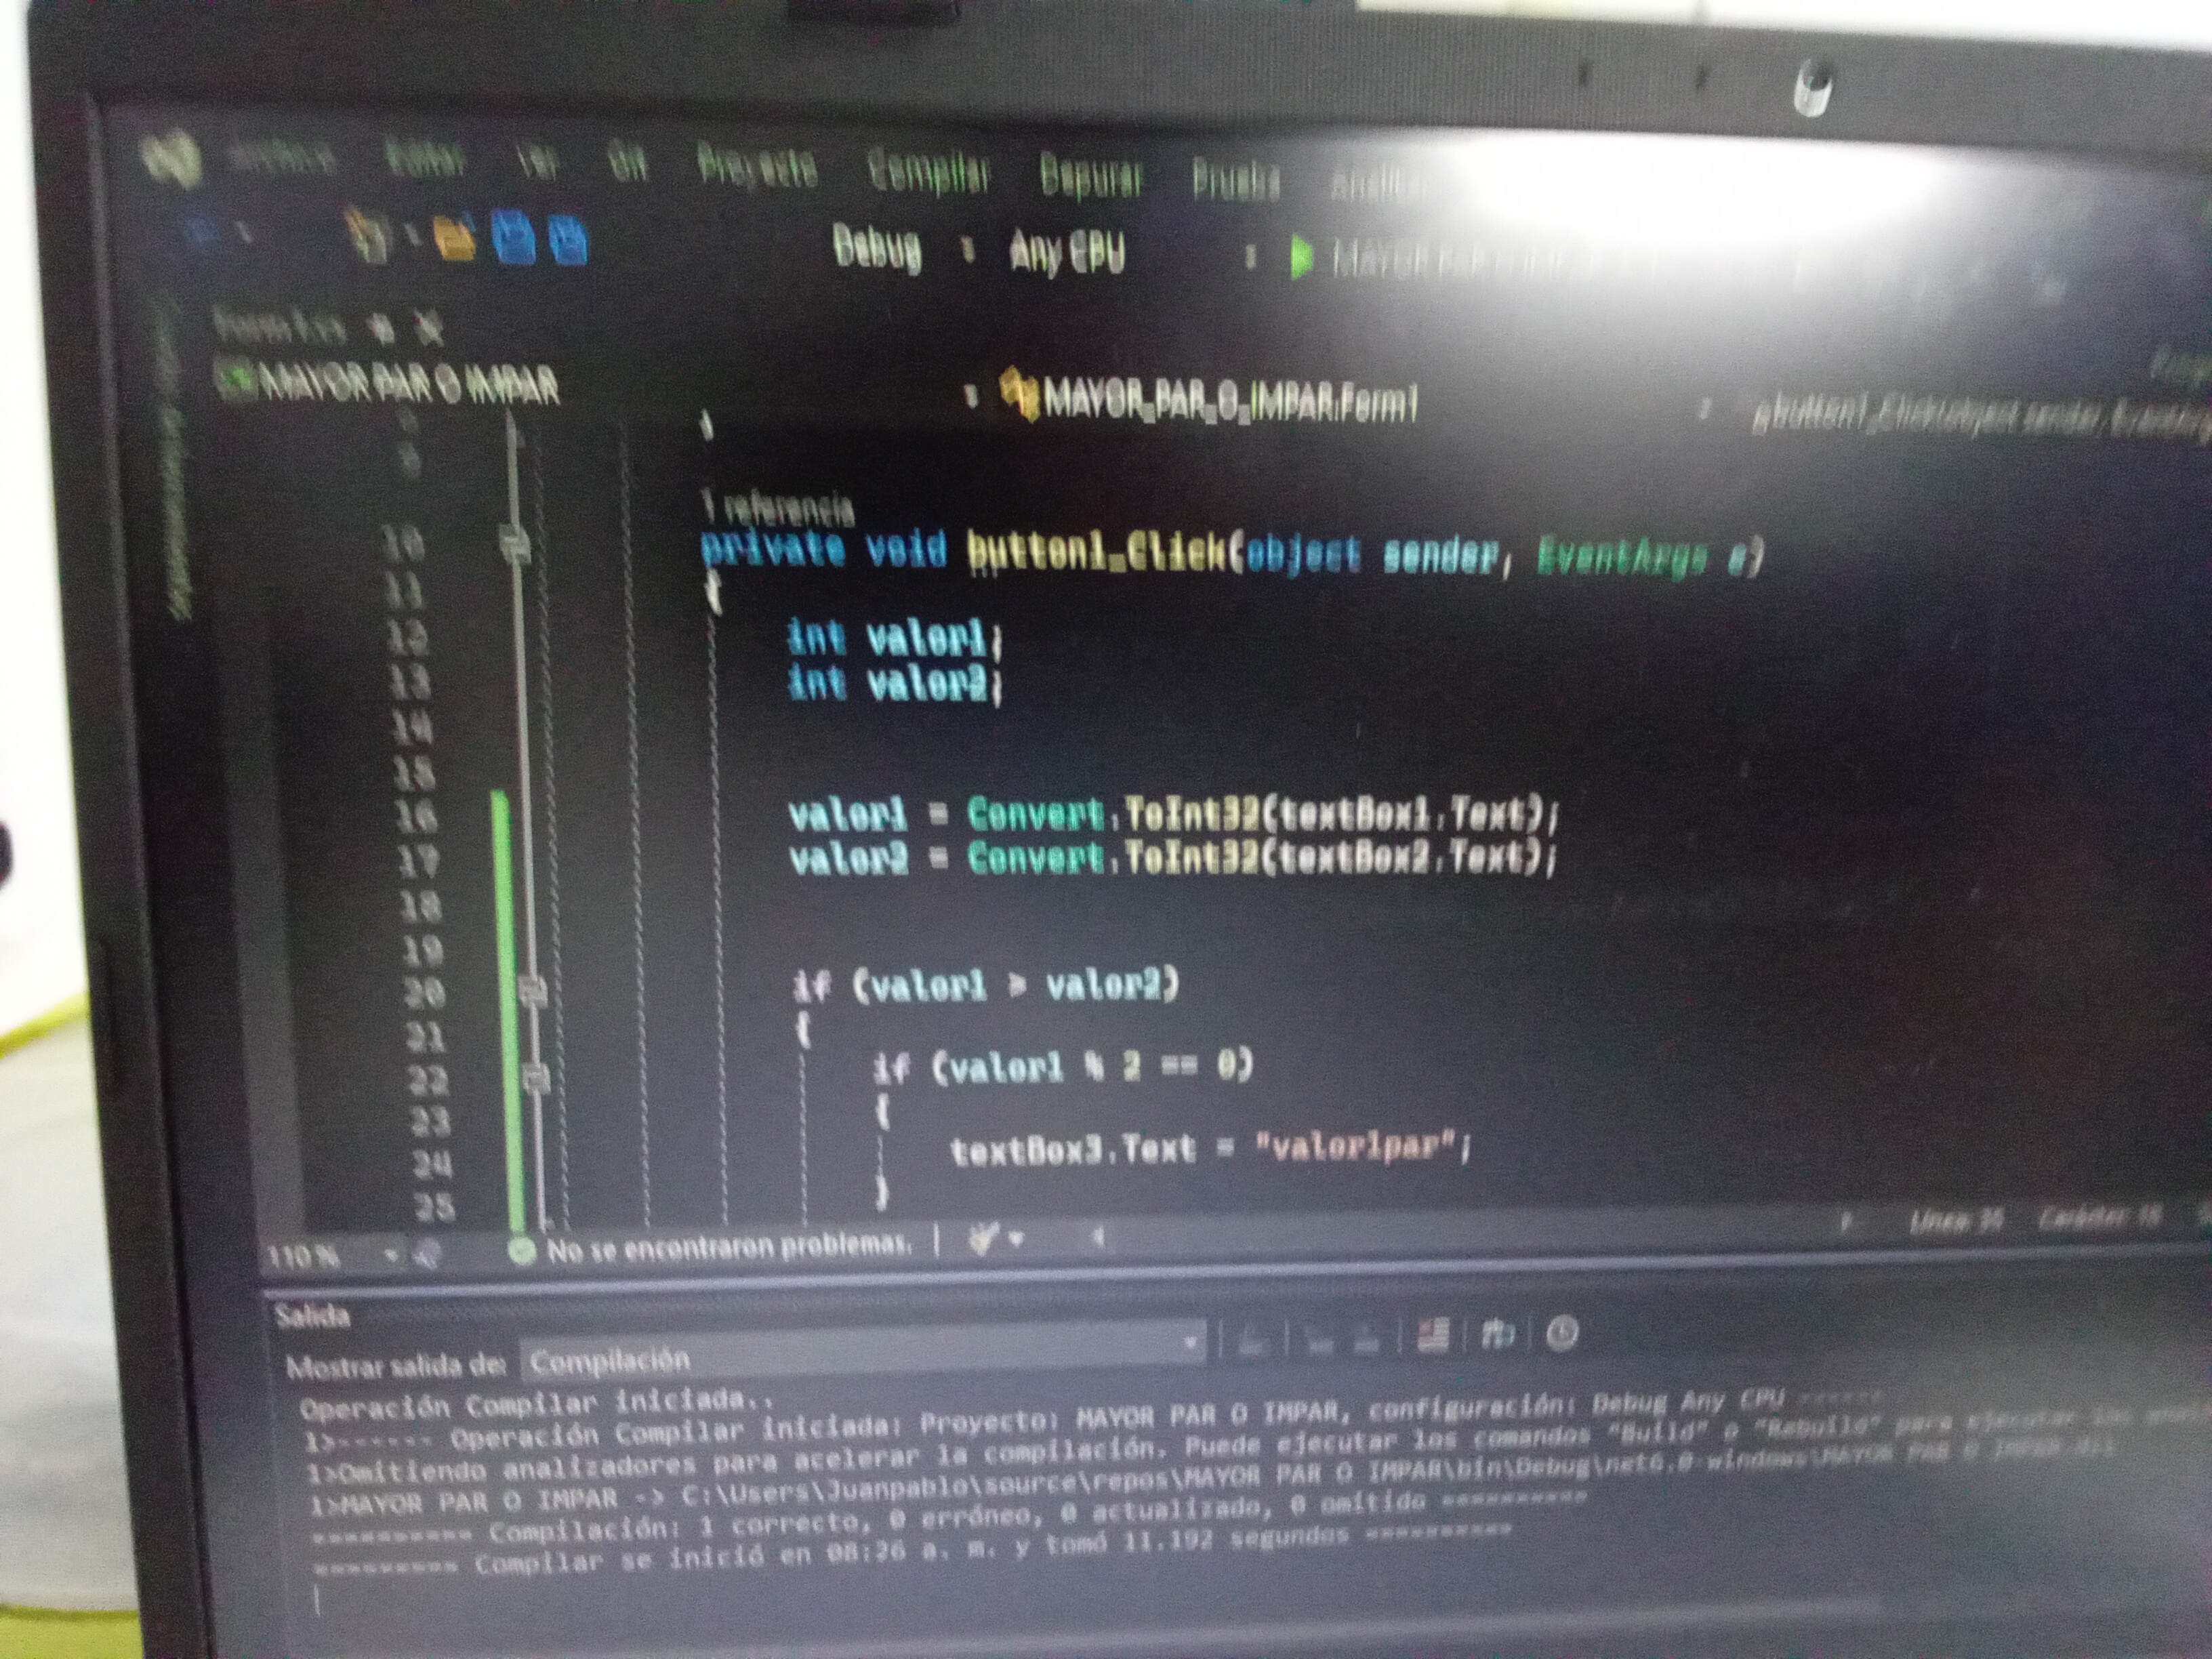Click the New Project toolbar icon
This screenshot has height=1659, width=2212.
click(367, 238)
